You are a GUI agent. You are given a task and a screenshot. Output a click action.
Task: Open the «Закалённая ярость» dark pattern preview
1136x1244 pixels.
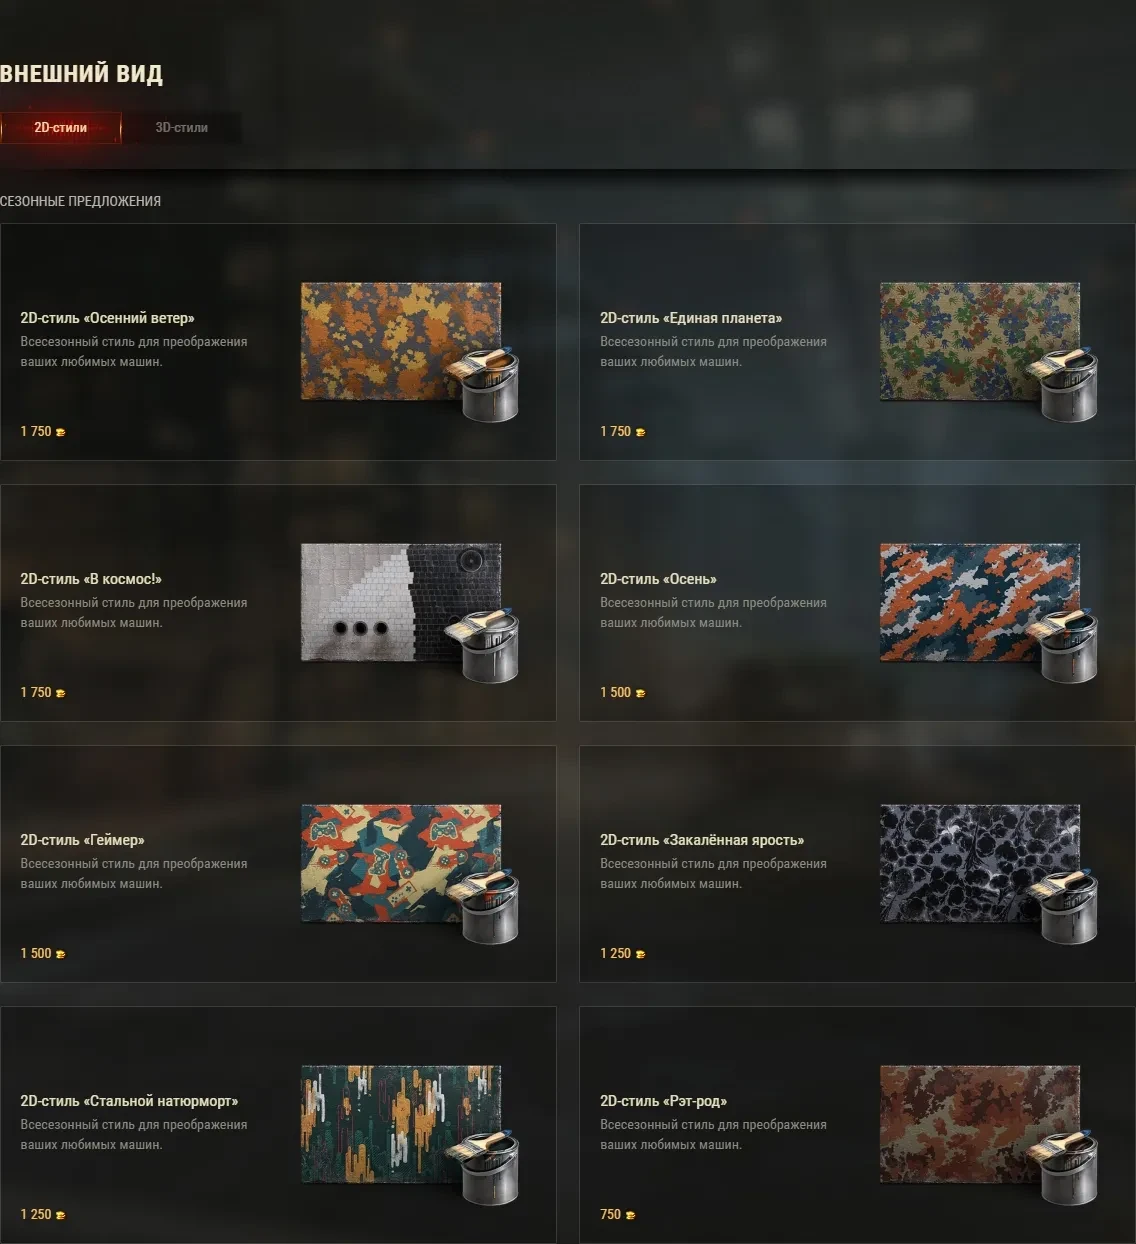pos(979,863)
